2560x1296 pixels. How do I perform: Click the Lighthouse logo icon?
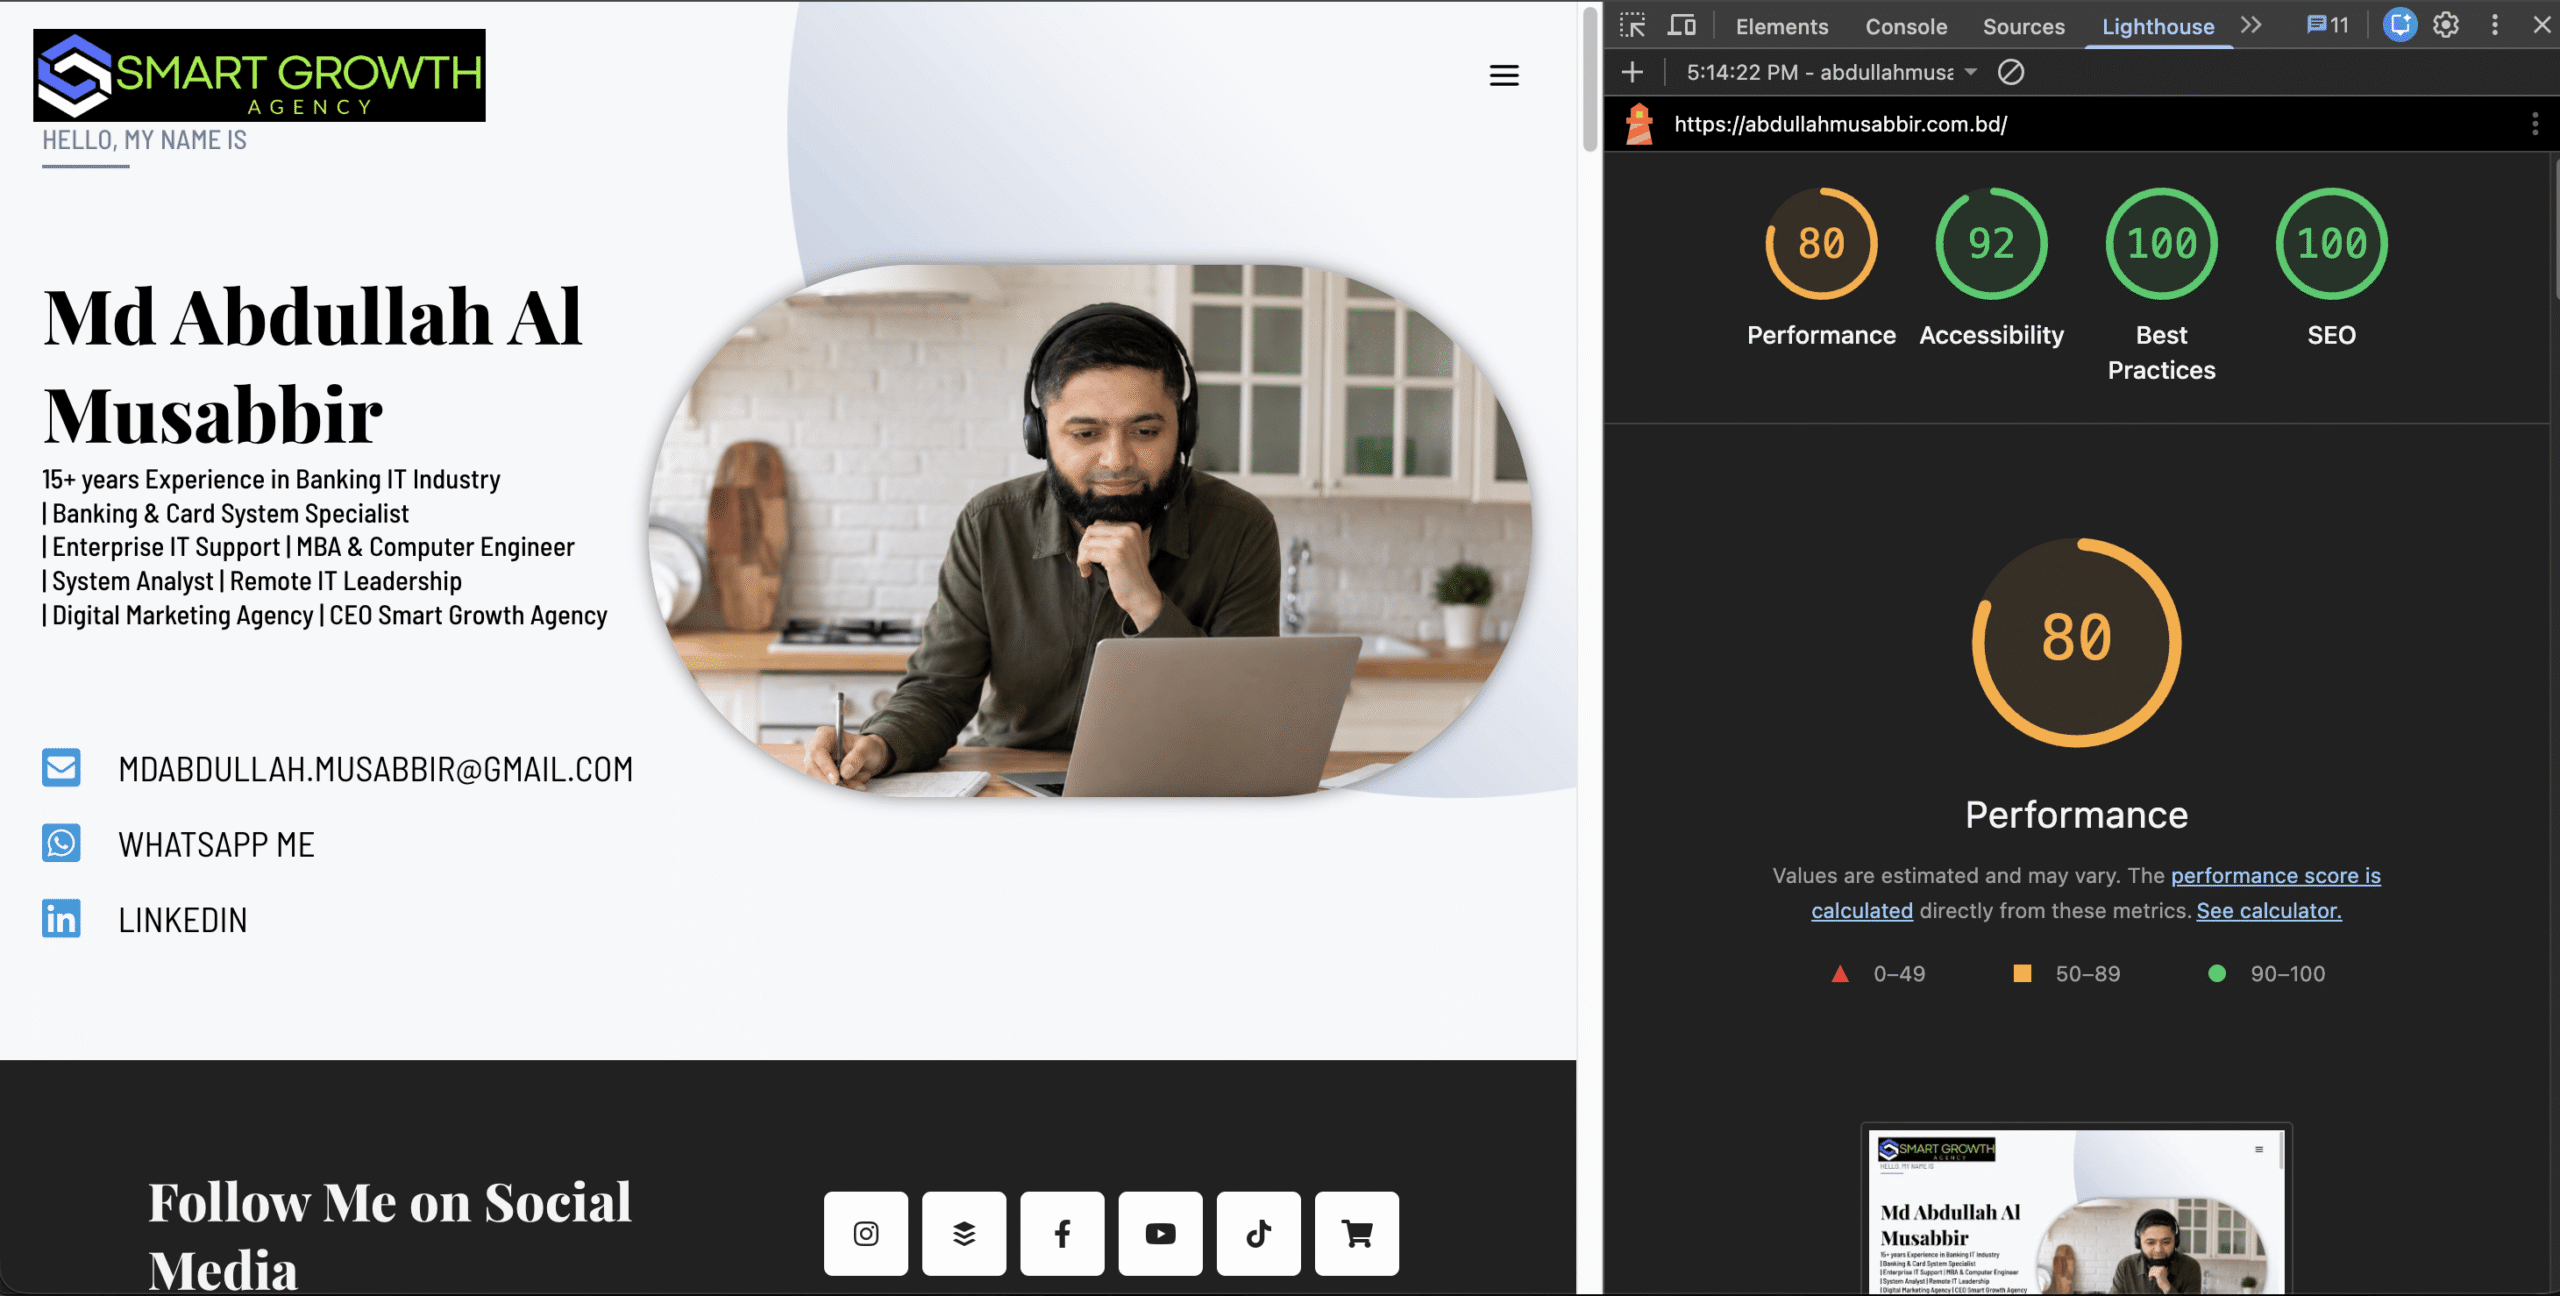pyautogui.click(x=1639, y=124)
